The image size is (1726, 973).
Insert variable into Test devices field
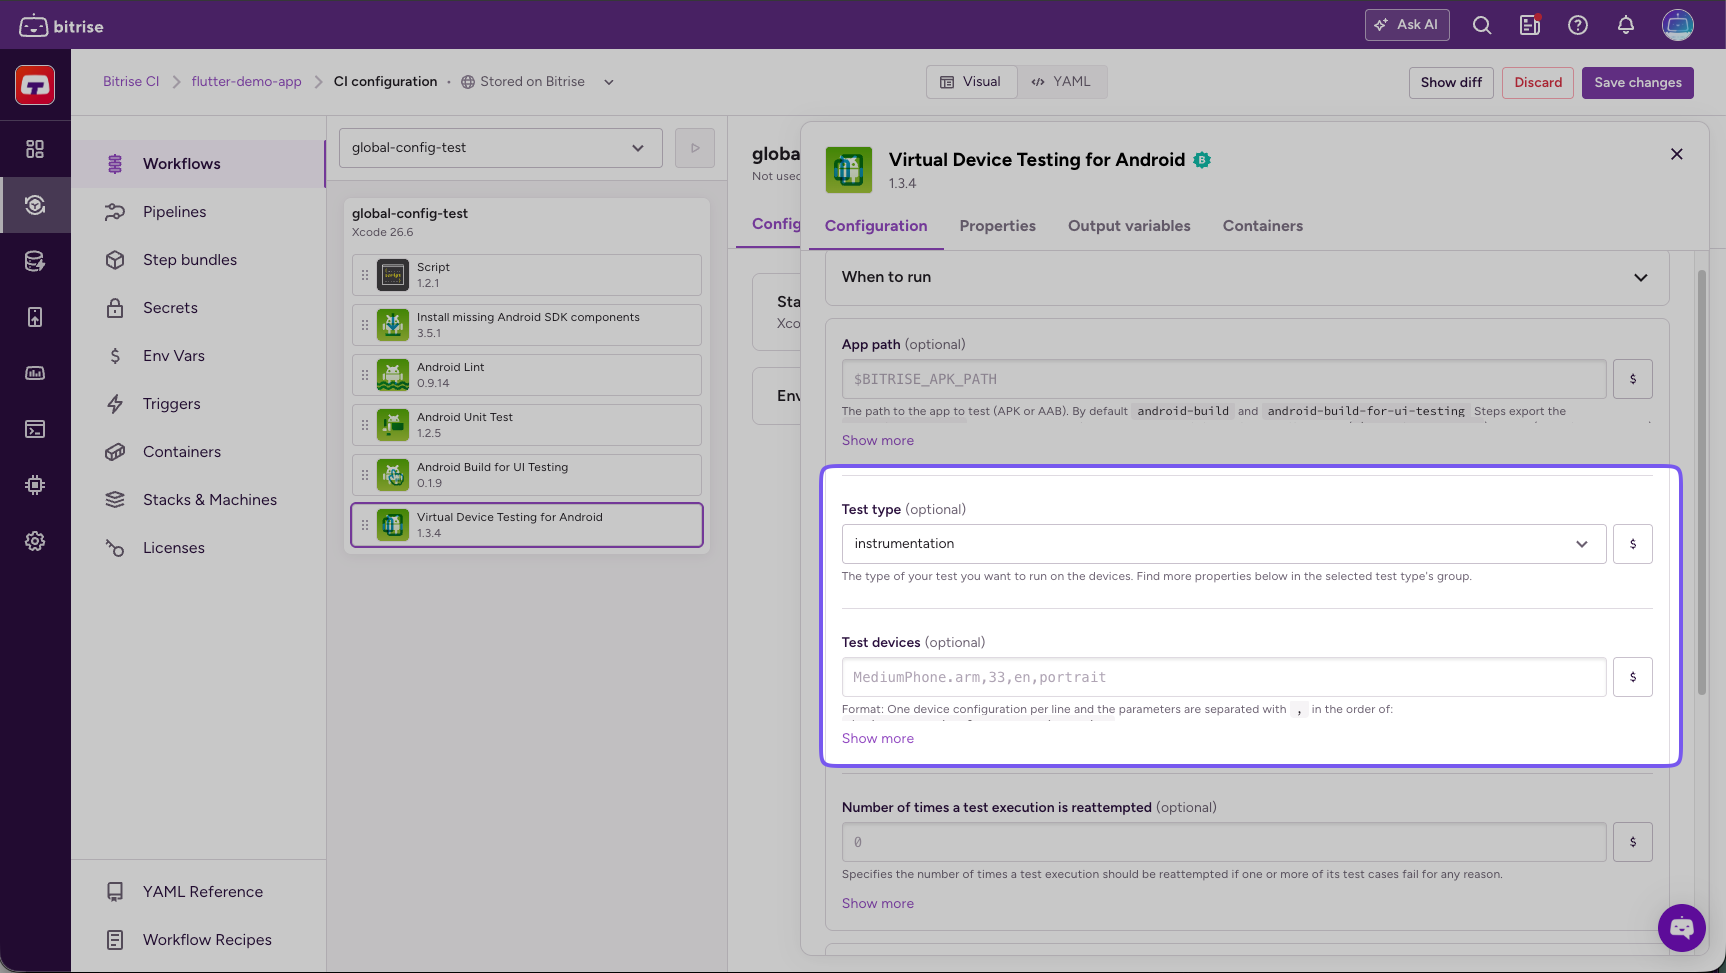click(x=1633, y=677)
